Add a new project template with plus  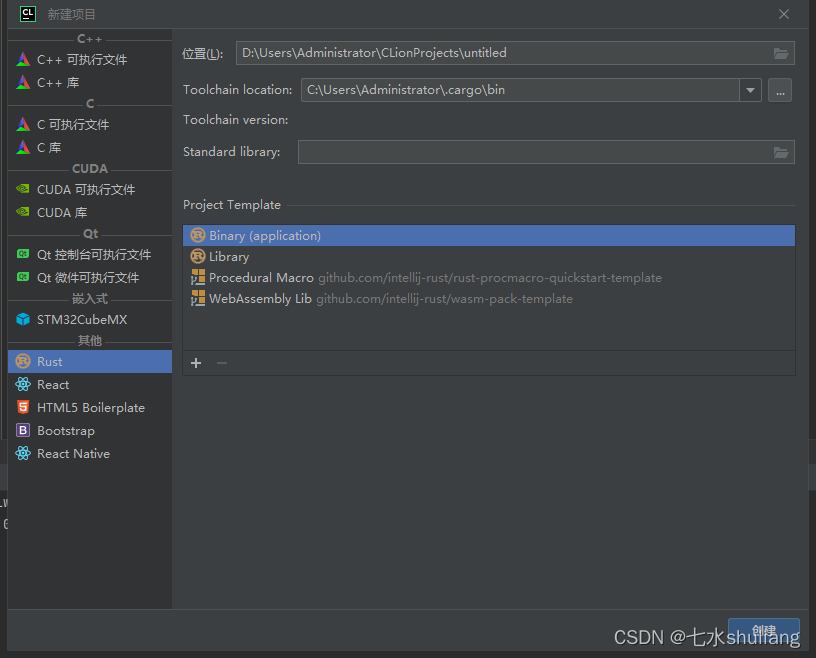tap(196, 363)
